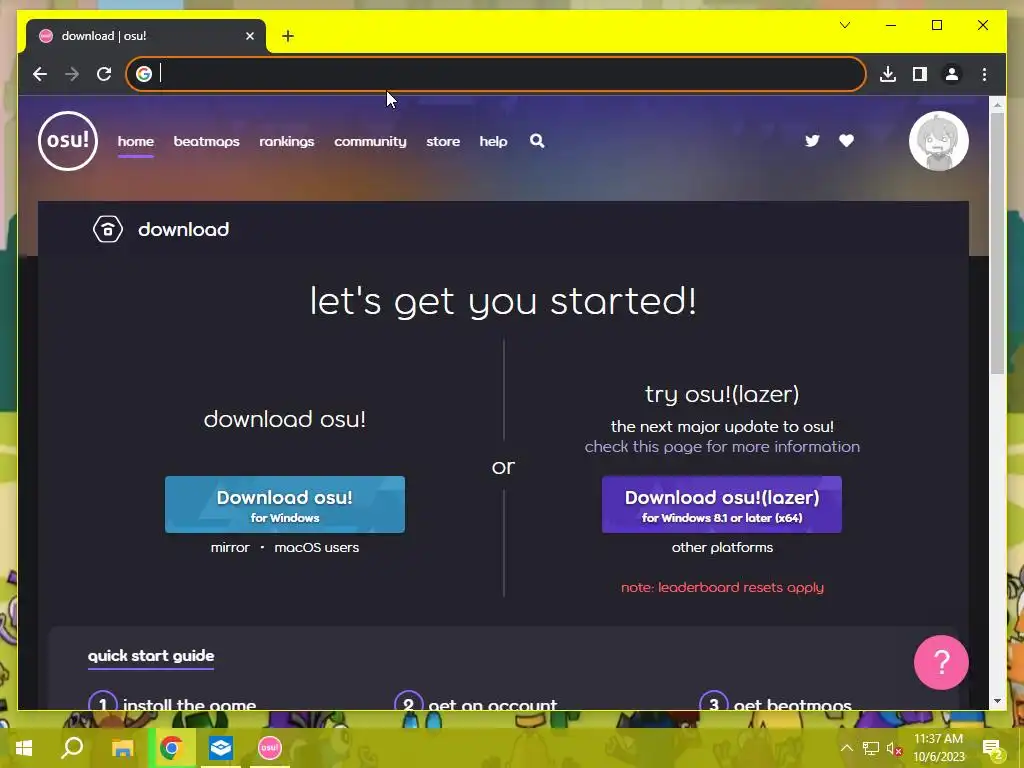This screenshot has width=1024, height=768.
Task: Click the browser forward arrow
Action: click(x=72, y=74)
